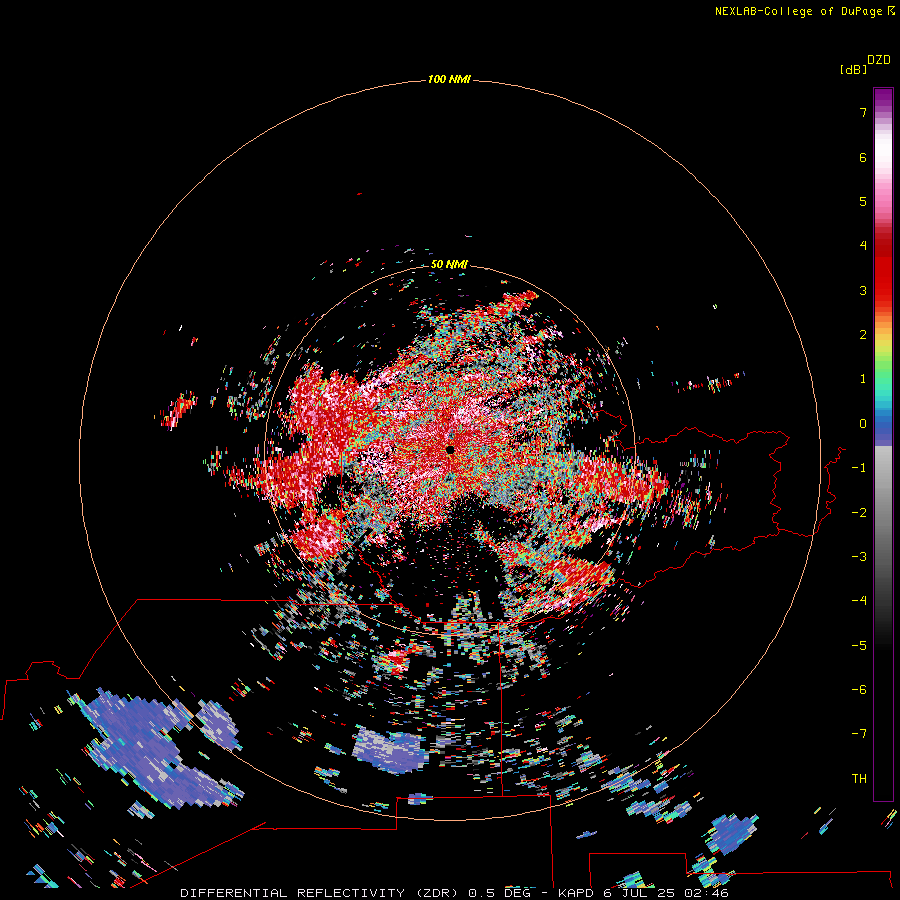
Task: Click the 6 dB tick label
Action: (863, 157)
